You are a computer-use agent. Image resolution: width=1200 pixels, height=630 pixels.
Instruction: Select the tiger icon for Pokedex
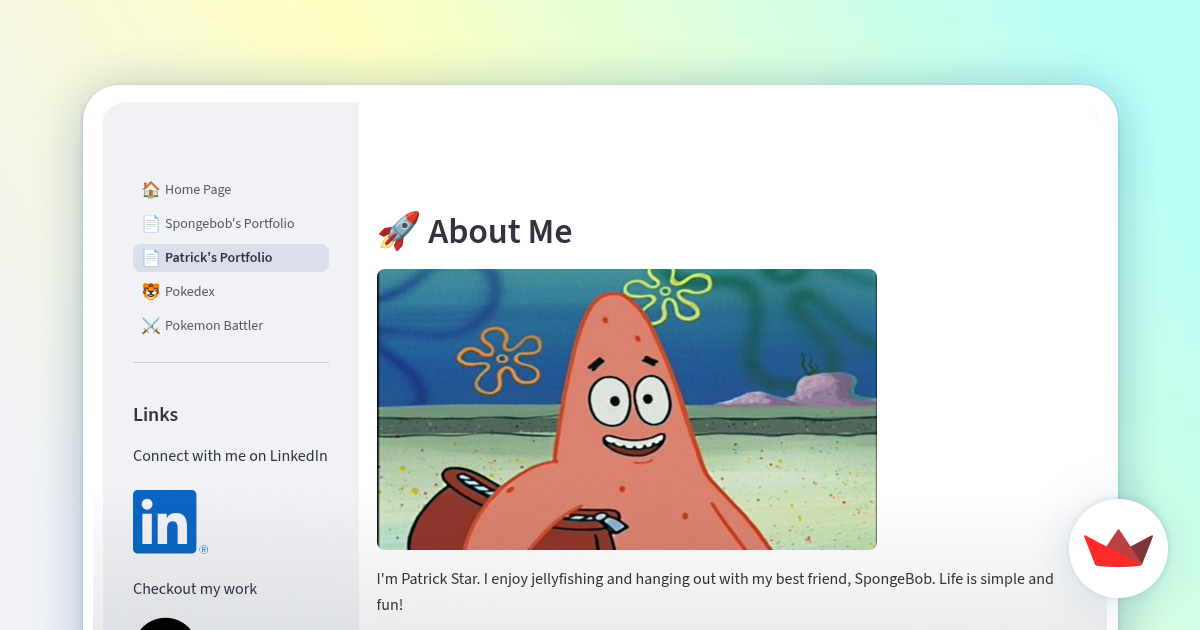tap(150, 291)
